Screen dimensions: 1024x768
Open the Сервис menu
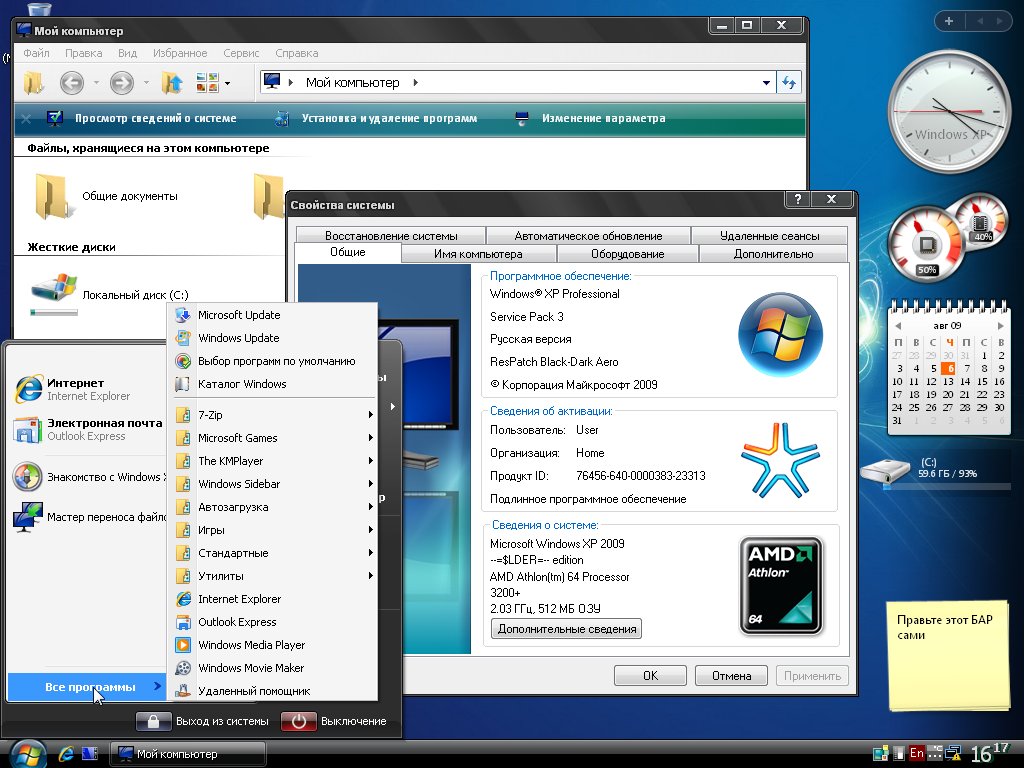tap(241, 53)
